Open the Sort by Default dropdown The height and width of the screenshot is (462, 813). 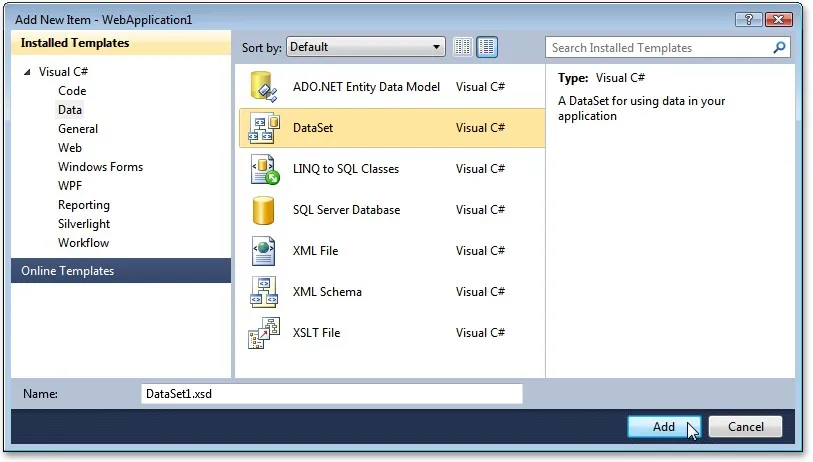[x=366, y=47]
